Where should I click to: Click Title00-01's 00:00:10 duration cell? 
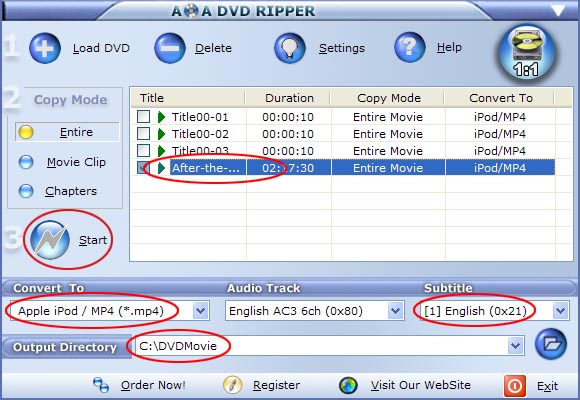(288, 117)
